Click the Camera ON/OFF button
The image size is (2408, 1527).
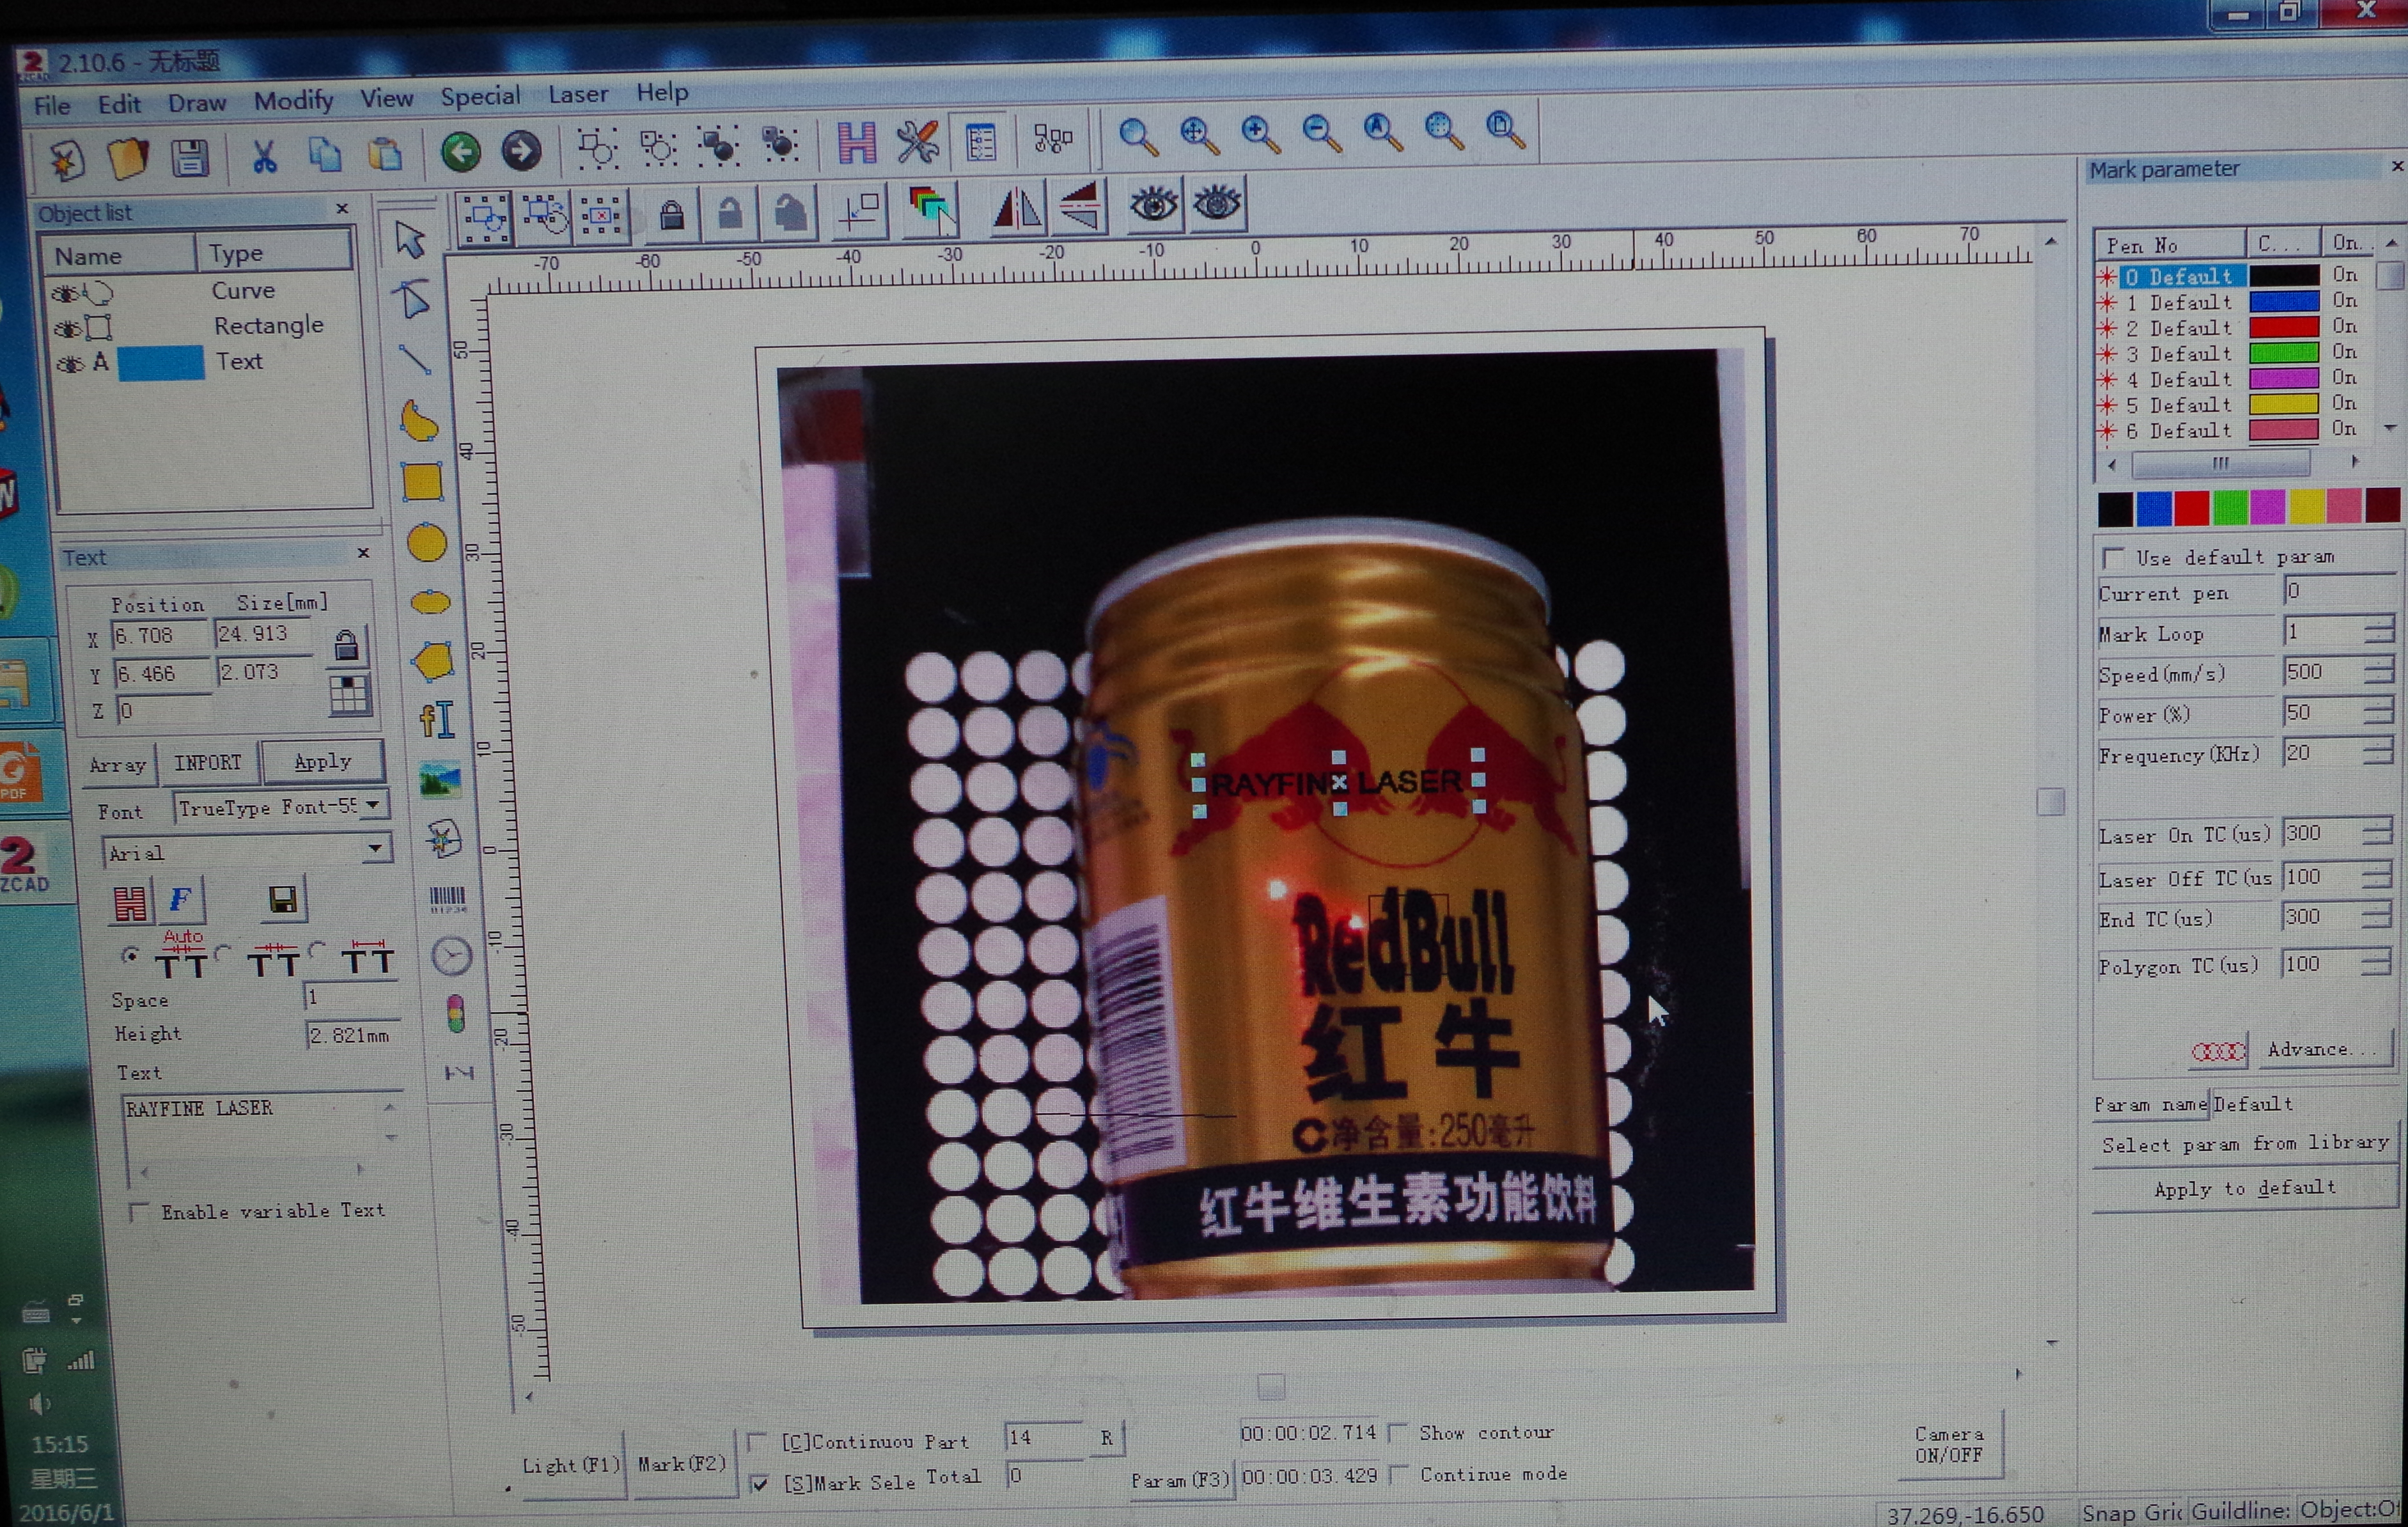click(1948, 1444)
